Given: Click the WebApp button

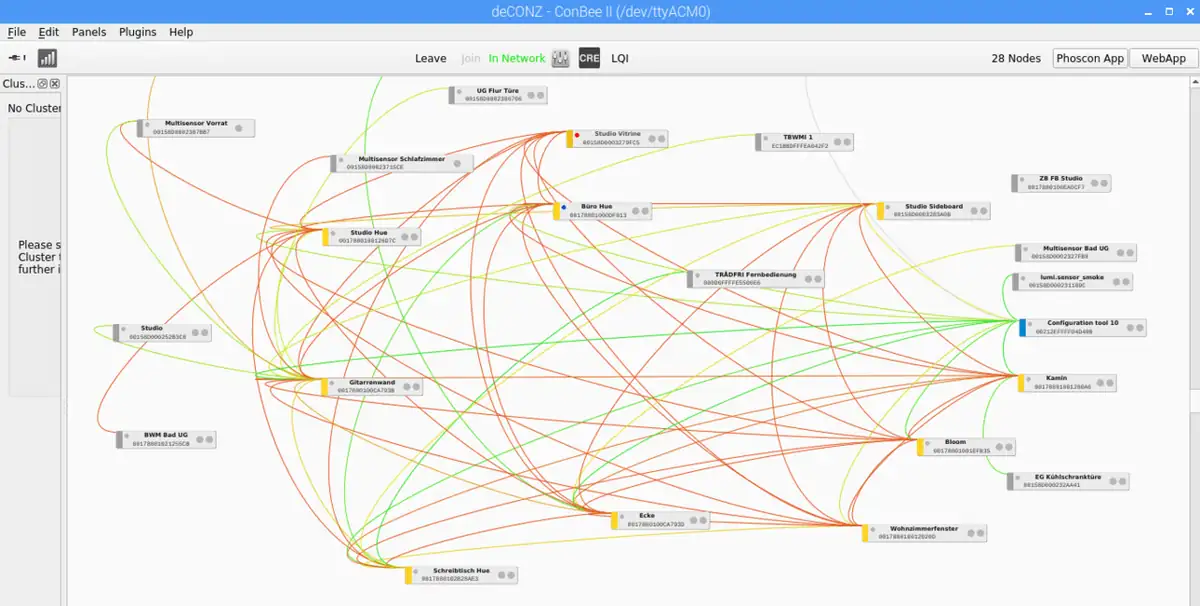Looking at the screenshot, I should (1163, 59).
